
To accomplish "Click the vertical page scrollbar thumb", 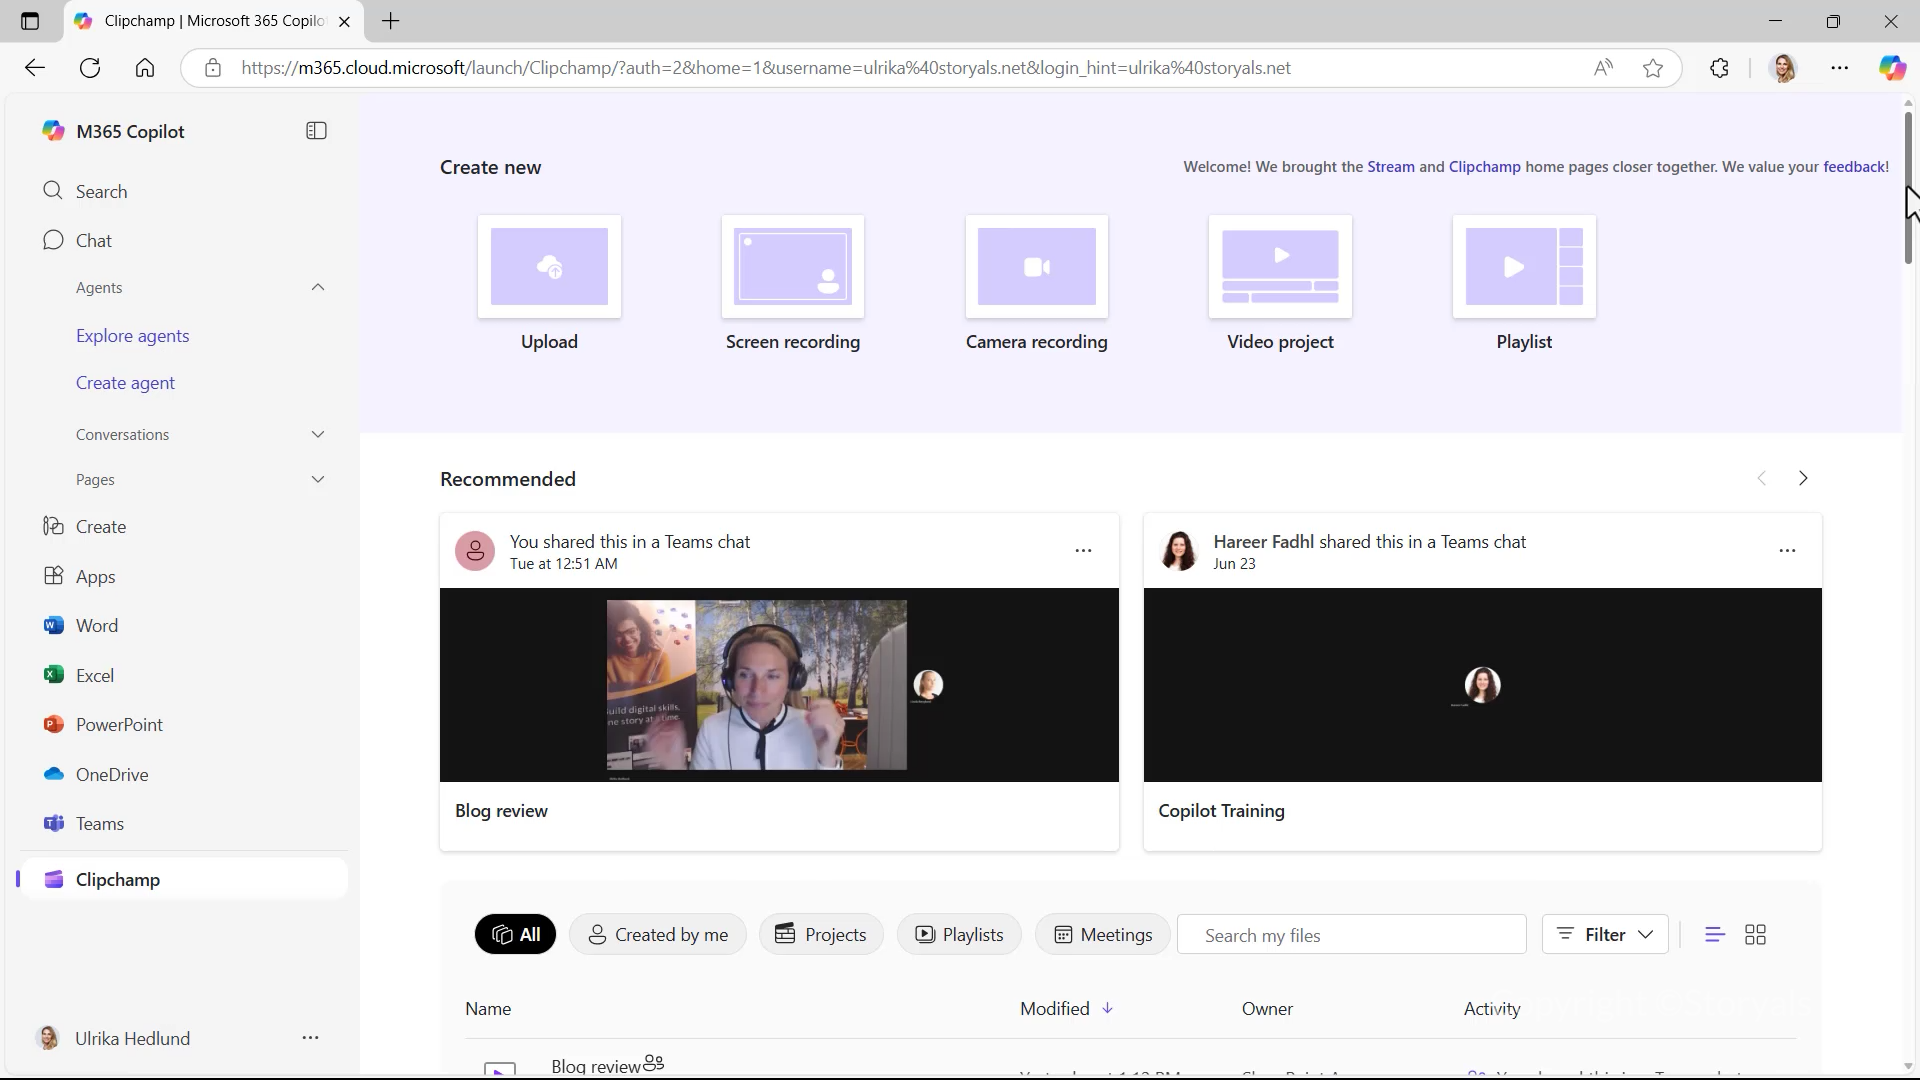I will point(1908,186).
